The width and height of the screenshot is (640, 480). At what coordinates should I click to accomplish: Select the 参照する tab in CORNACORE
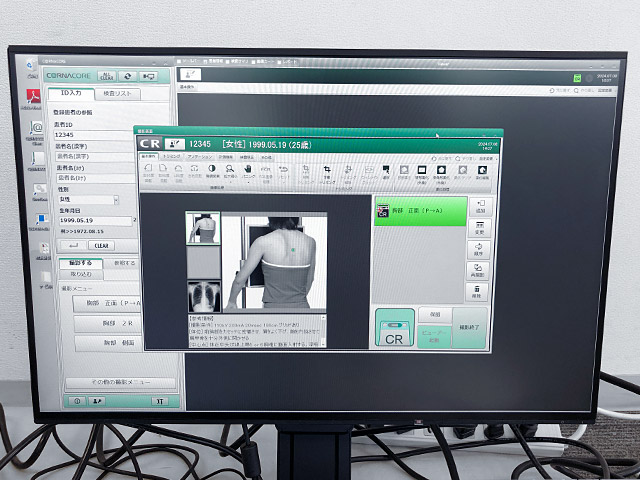(122, 263)
